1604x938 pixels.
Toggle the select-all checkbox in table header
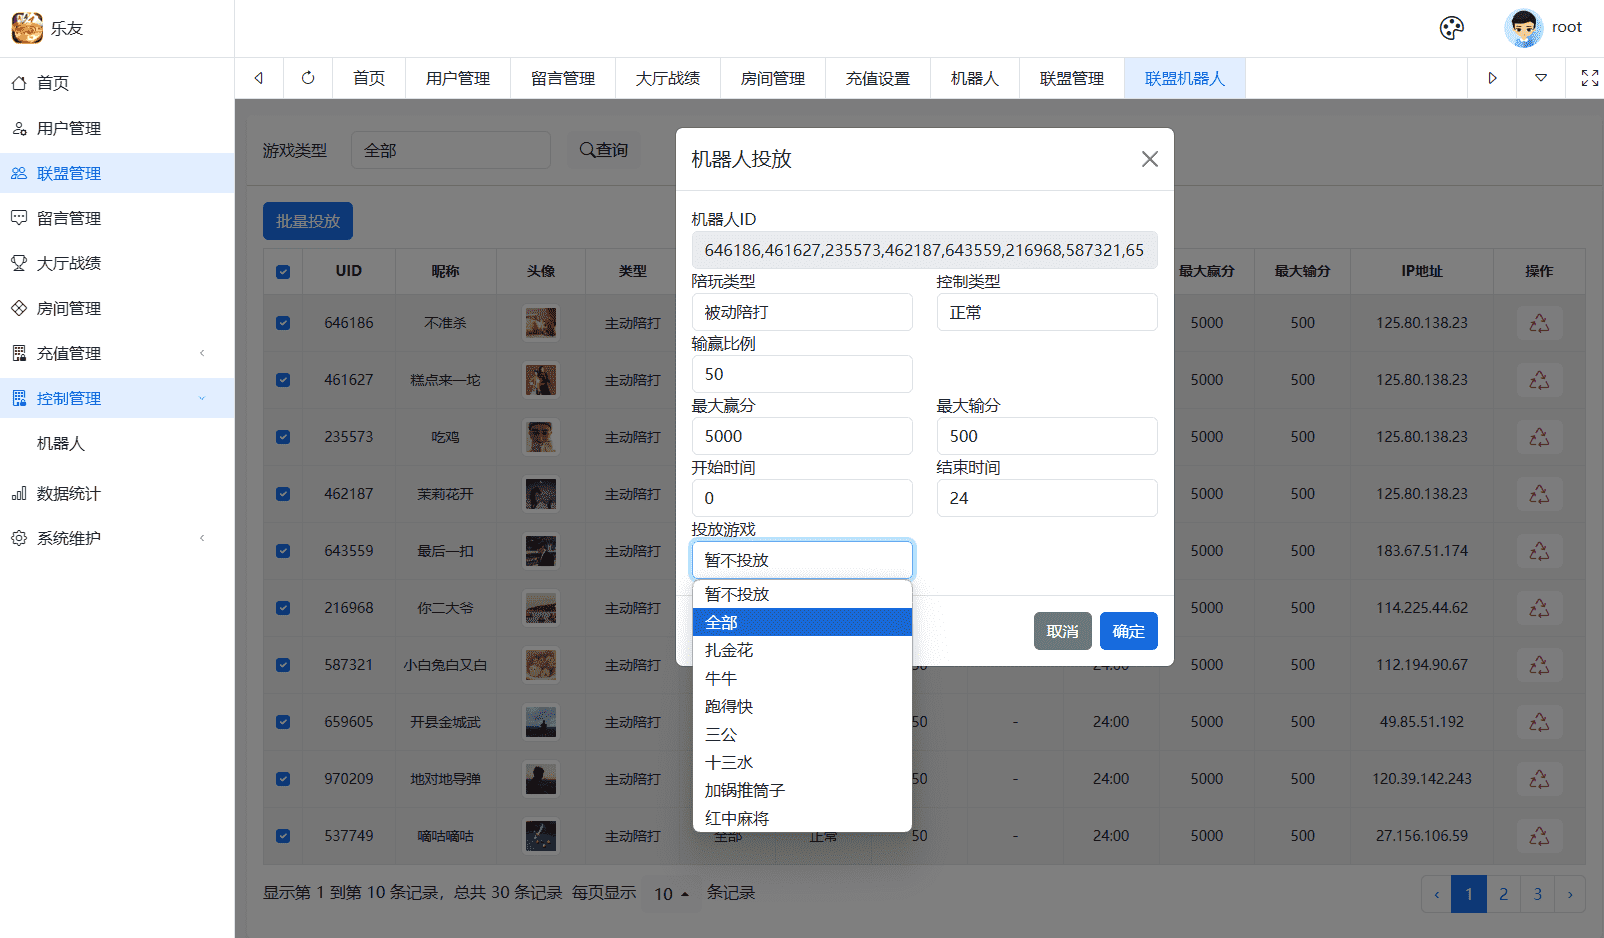click(x=283, y=271)
